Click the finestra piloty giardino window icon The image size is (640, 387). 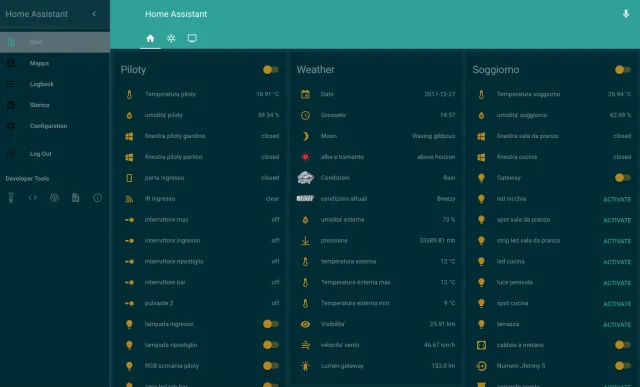129,136
